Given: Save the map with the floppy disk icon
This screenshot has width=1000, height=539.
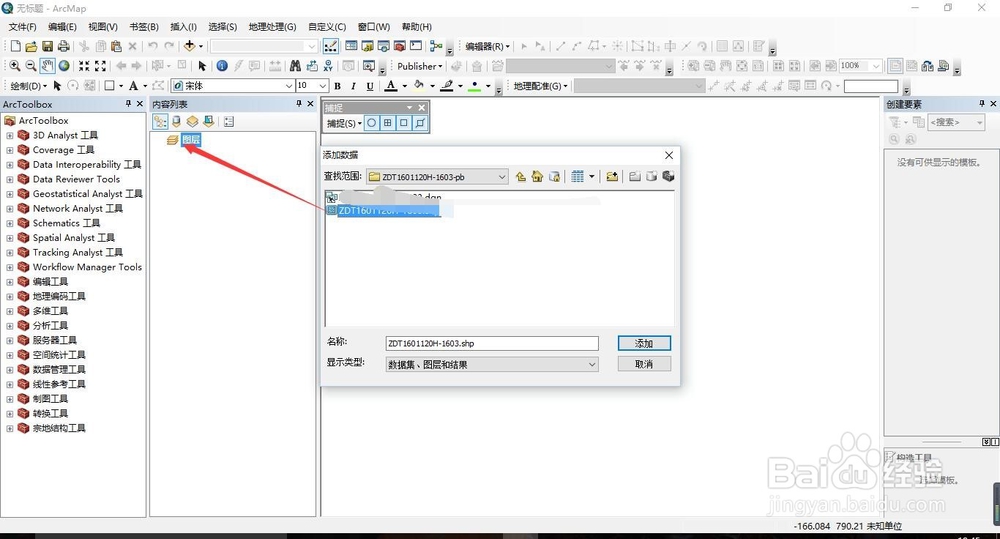Looking at the screenshot, I should [47, 46].
